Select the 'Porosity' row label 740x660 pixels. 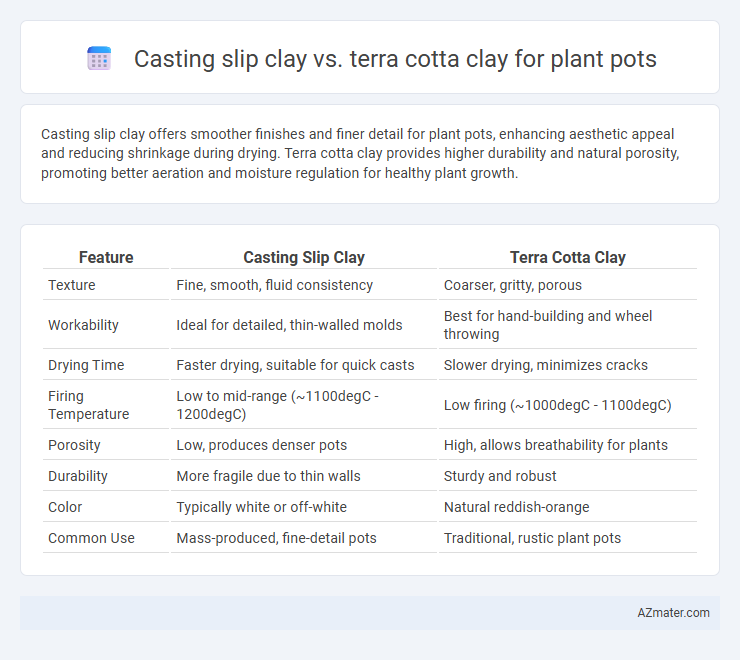point(74,445)
